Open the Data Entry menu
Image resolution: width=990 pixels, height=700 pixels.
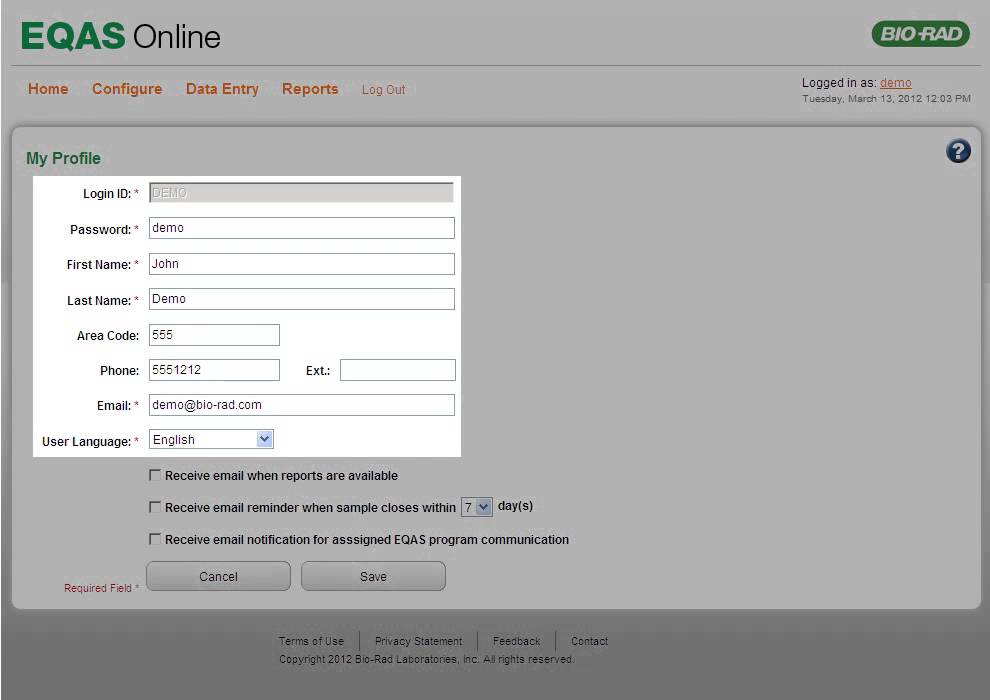pyautogui.click(x=222, y=89)
